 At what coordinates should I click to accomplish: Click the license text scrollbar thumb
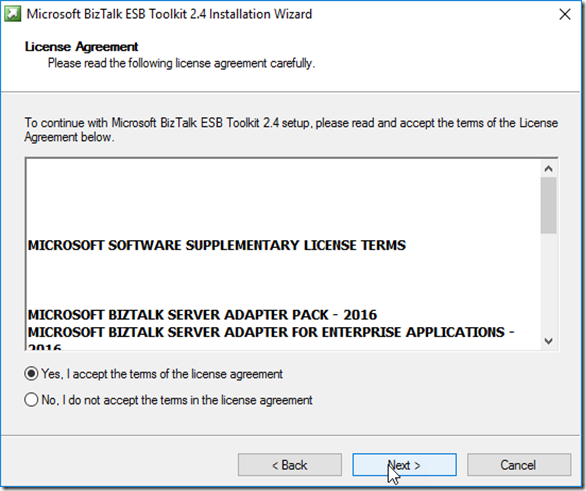coord(548,206)
